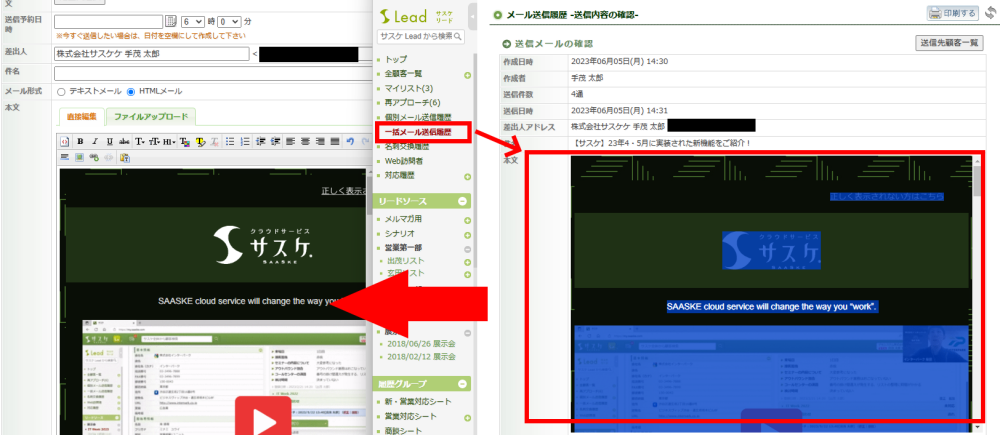
Task: Open the text color picker icon
Action: [x=186, y=141]
